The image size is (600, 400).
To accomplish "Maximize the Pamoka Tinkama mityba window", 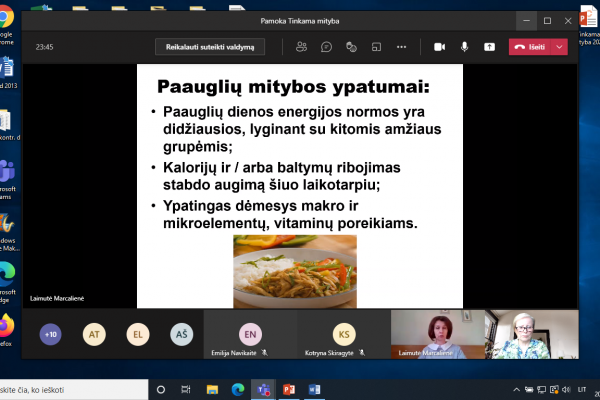I will (547, 21).
